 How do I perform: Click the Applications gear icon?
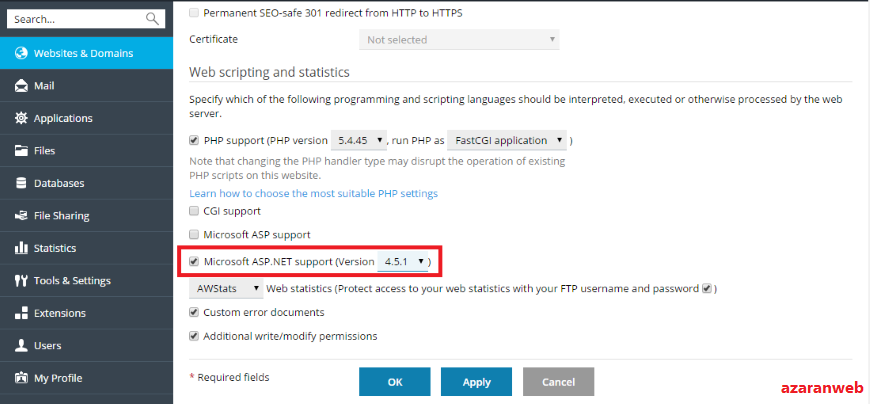[x=21, y=118]
